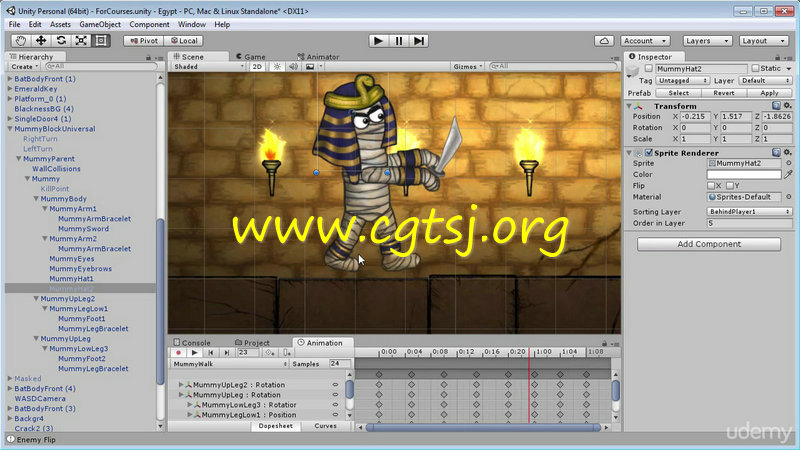
Task: Toggle MummyHat2 active checkbox
Action: [648, 68]
